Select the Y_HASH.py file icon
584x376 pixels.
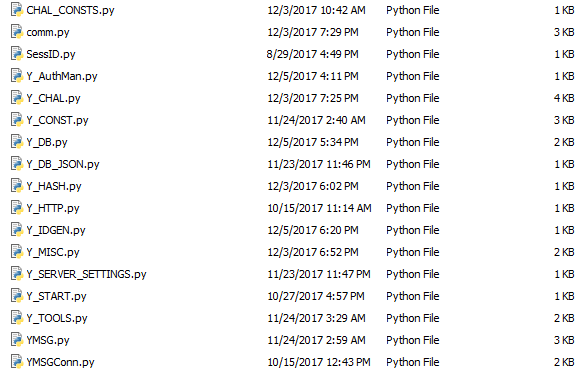click(x=17, y=185)
